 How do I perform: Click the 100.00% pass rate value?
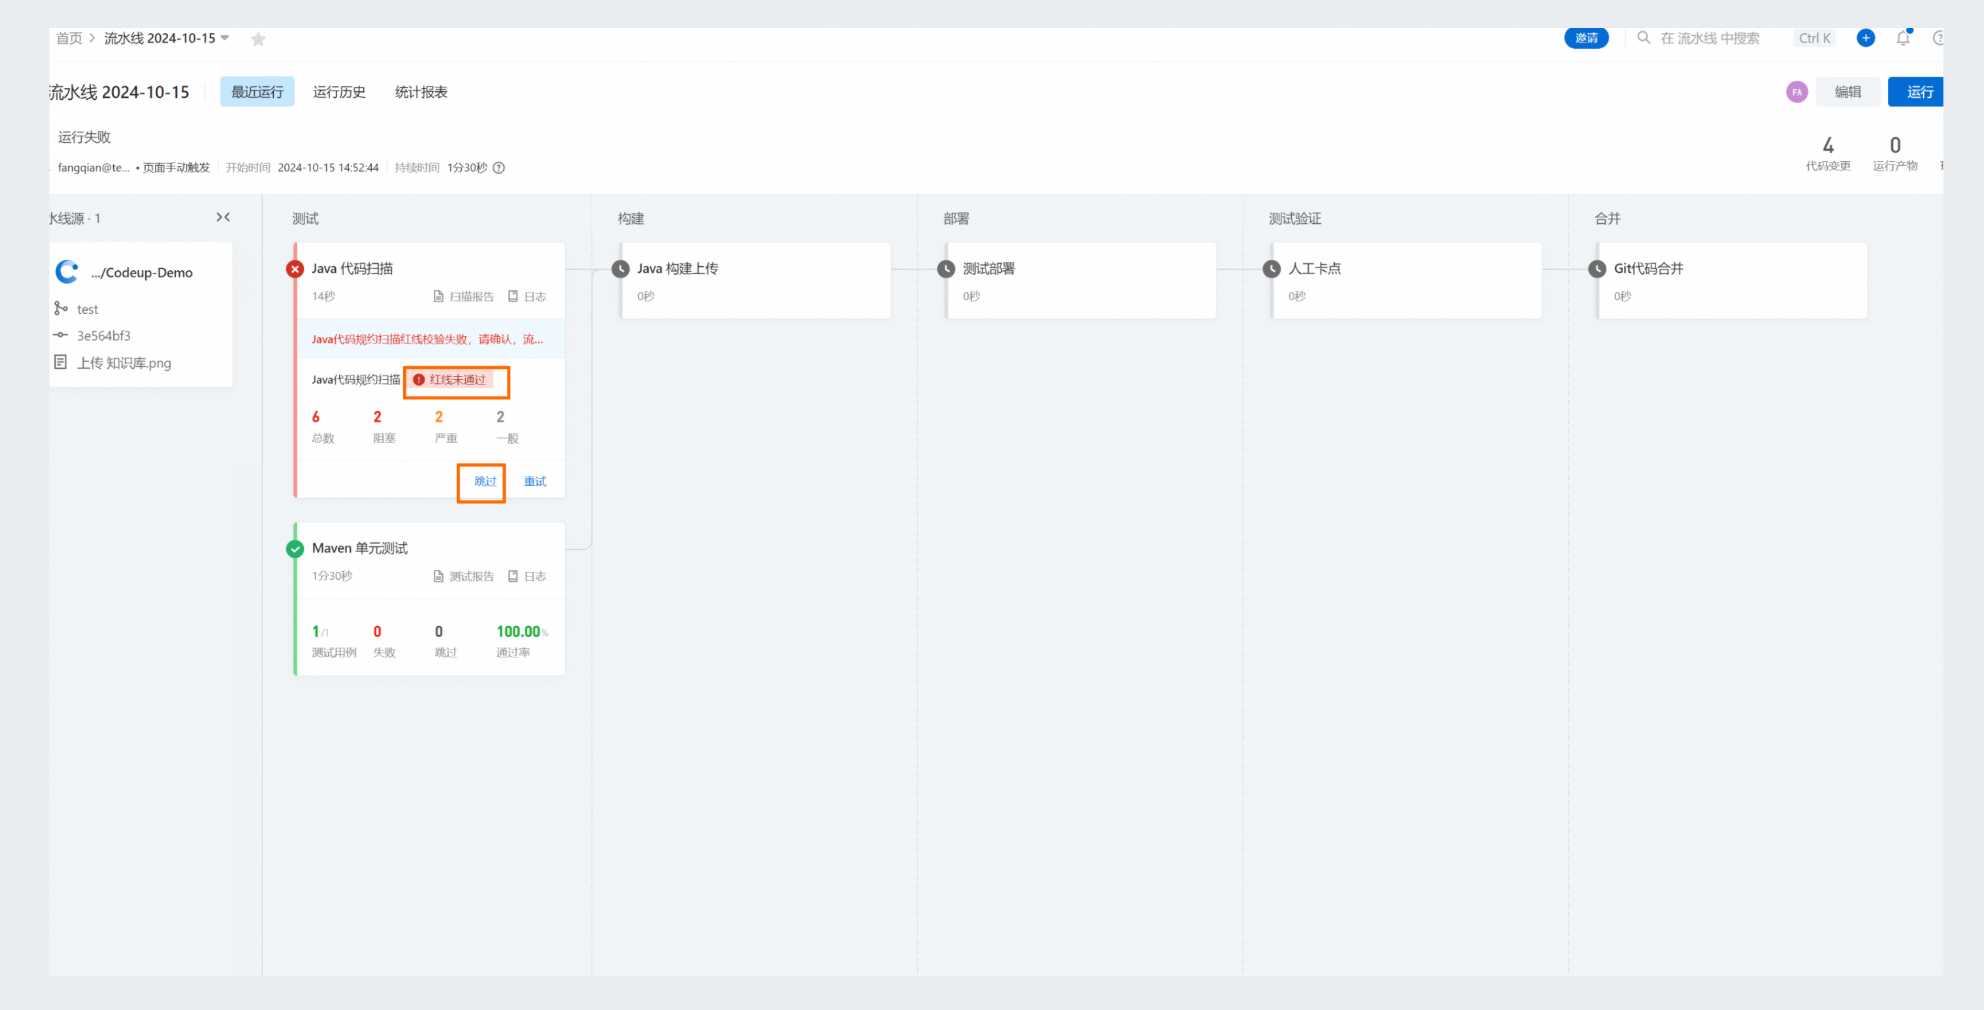522,632
